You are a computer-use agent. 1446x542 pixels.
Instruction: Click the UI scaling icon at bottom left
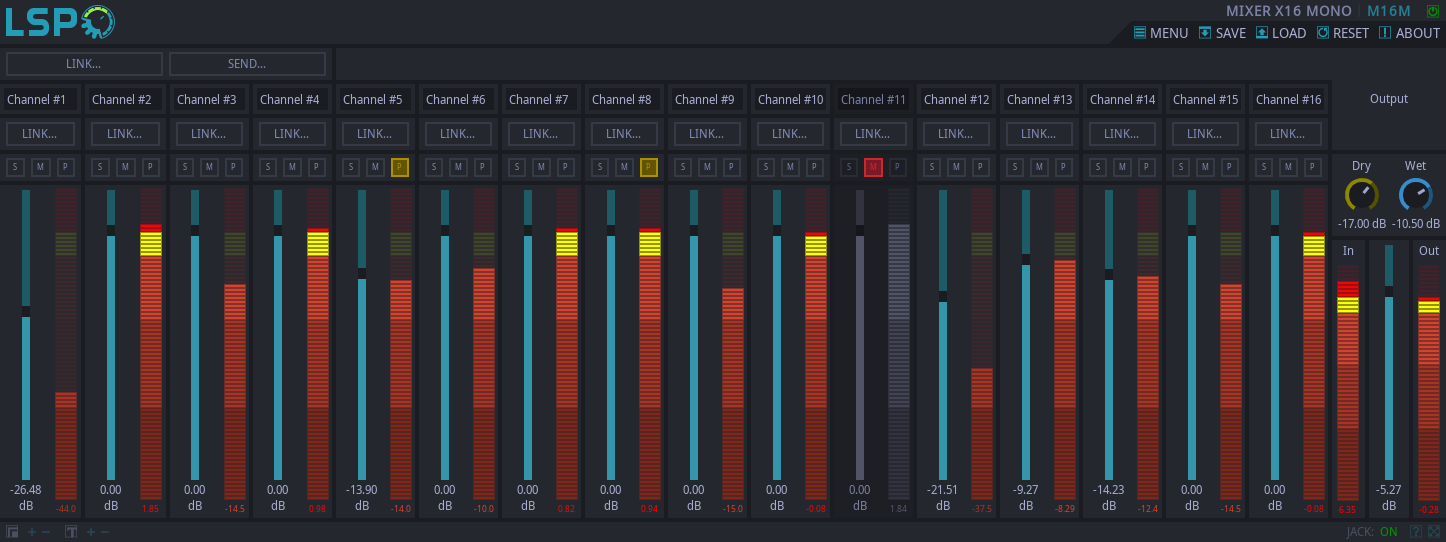(12, 532)
